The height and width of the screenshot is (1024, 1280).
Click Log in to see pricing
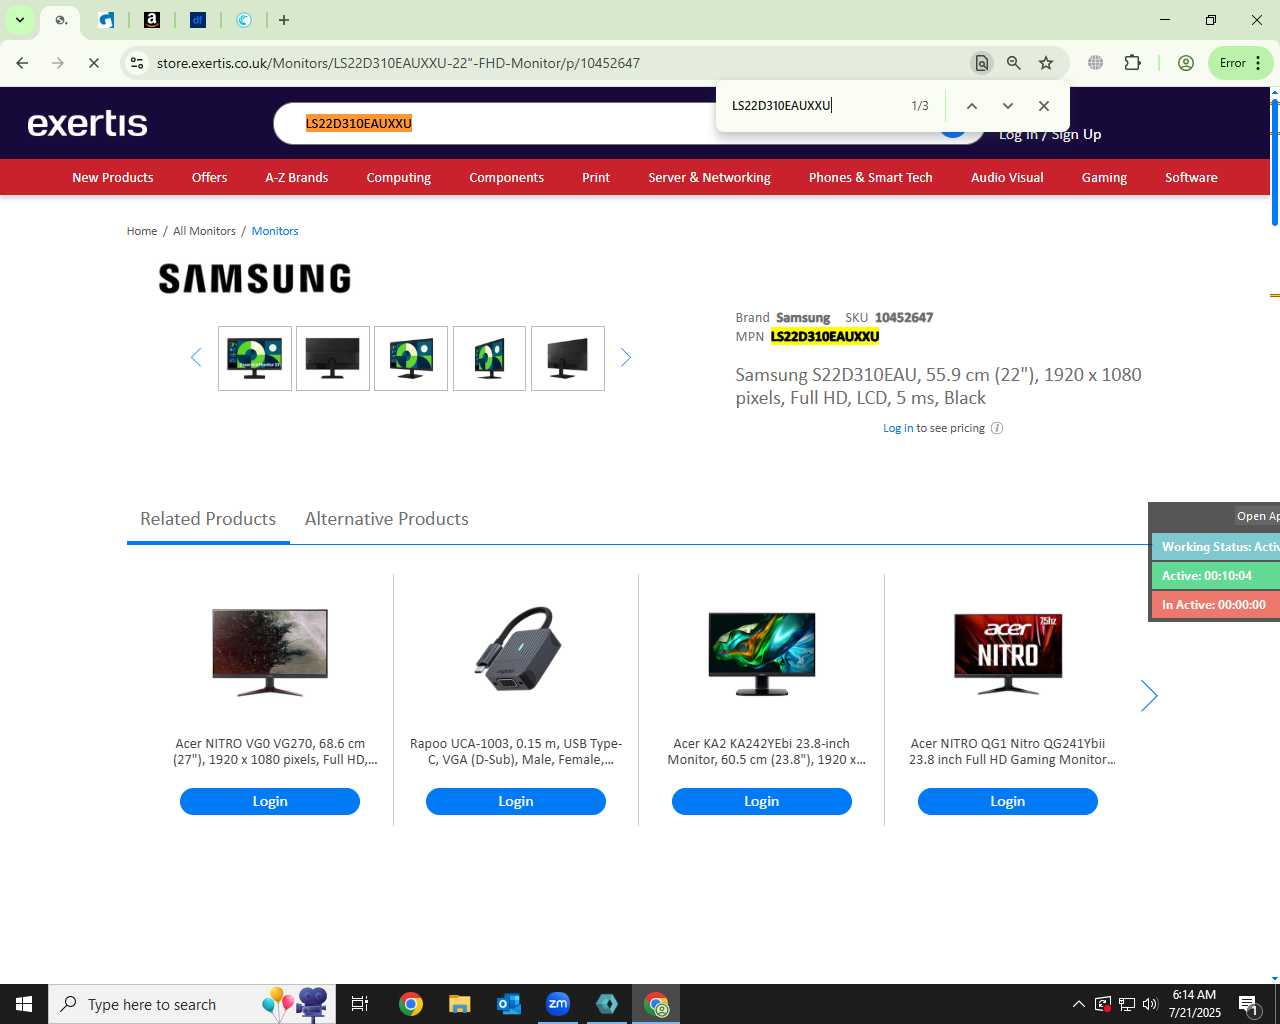click(898, 428)
